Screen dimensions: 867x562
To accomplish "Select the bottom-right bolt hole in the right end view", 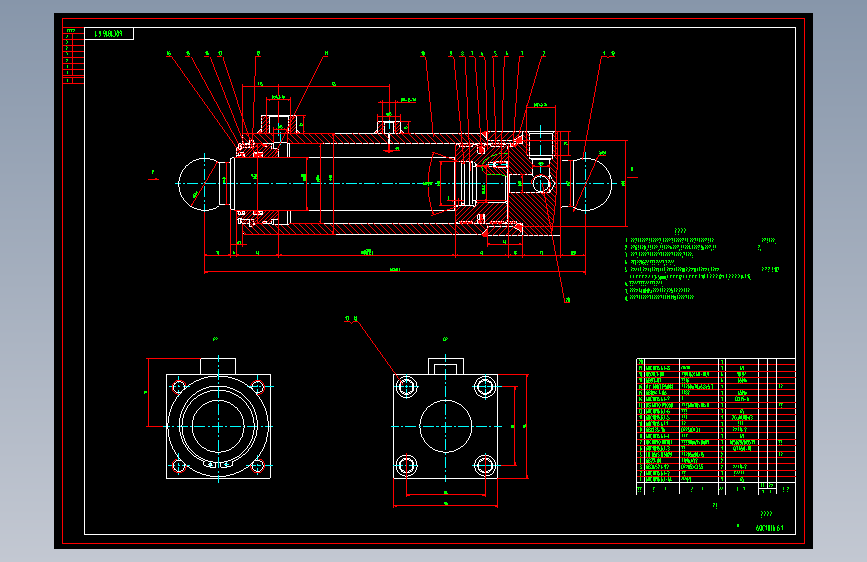I will point(485,465).
